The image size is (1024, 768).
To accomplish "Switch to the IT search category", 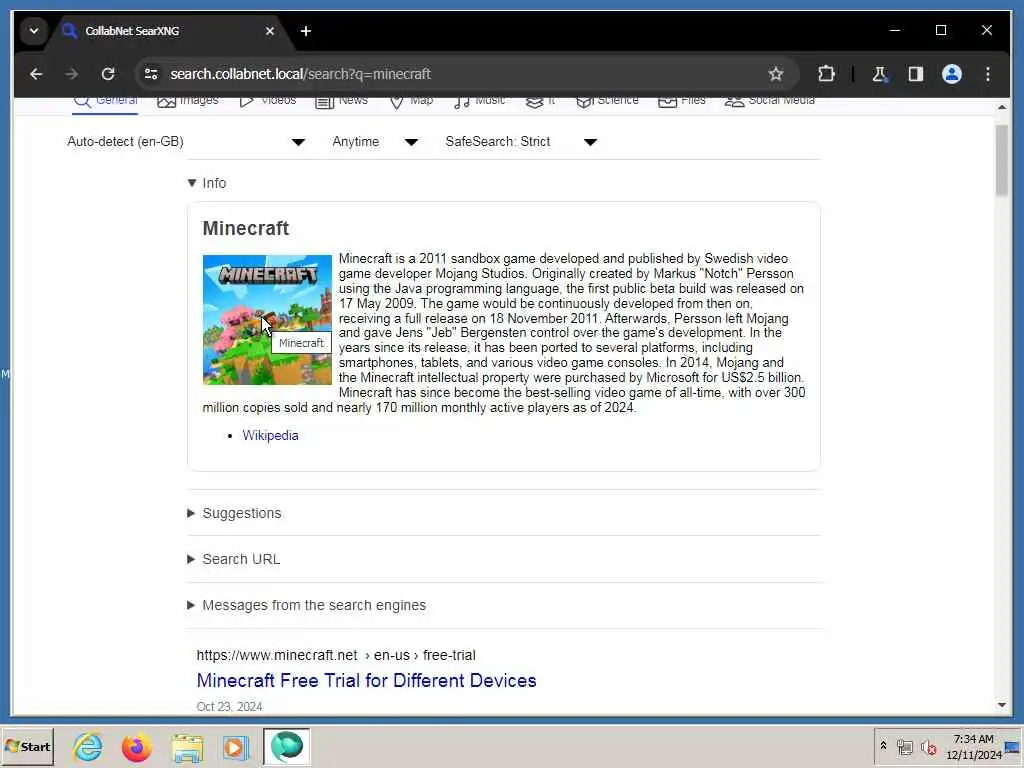I will [x=541, y=101].
